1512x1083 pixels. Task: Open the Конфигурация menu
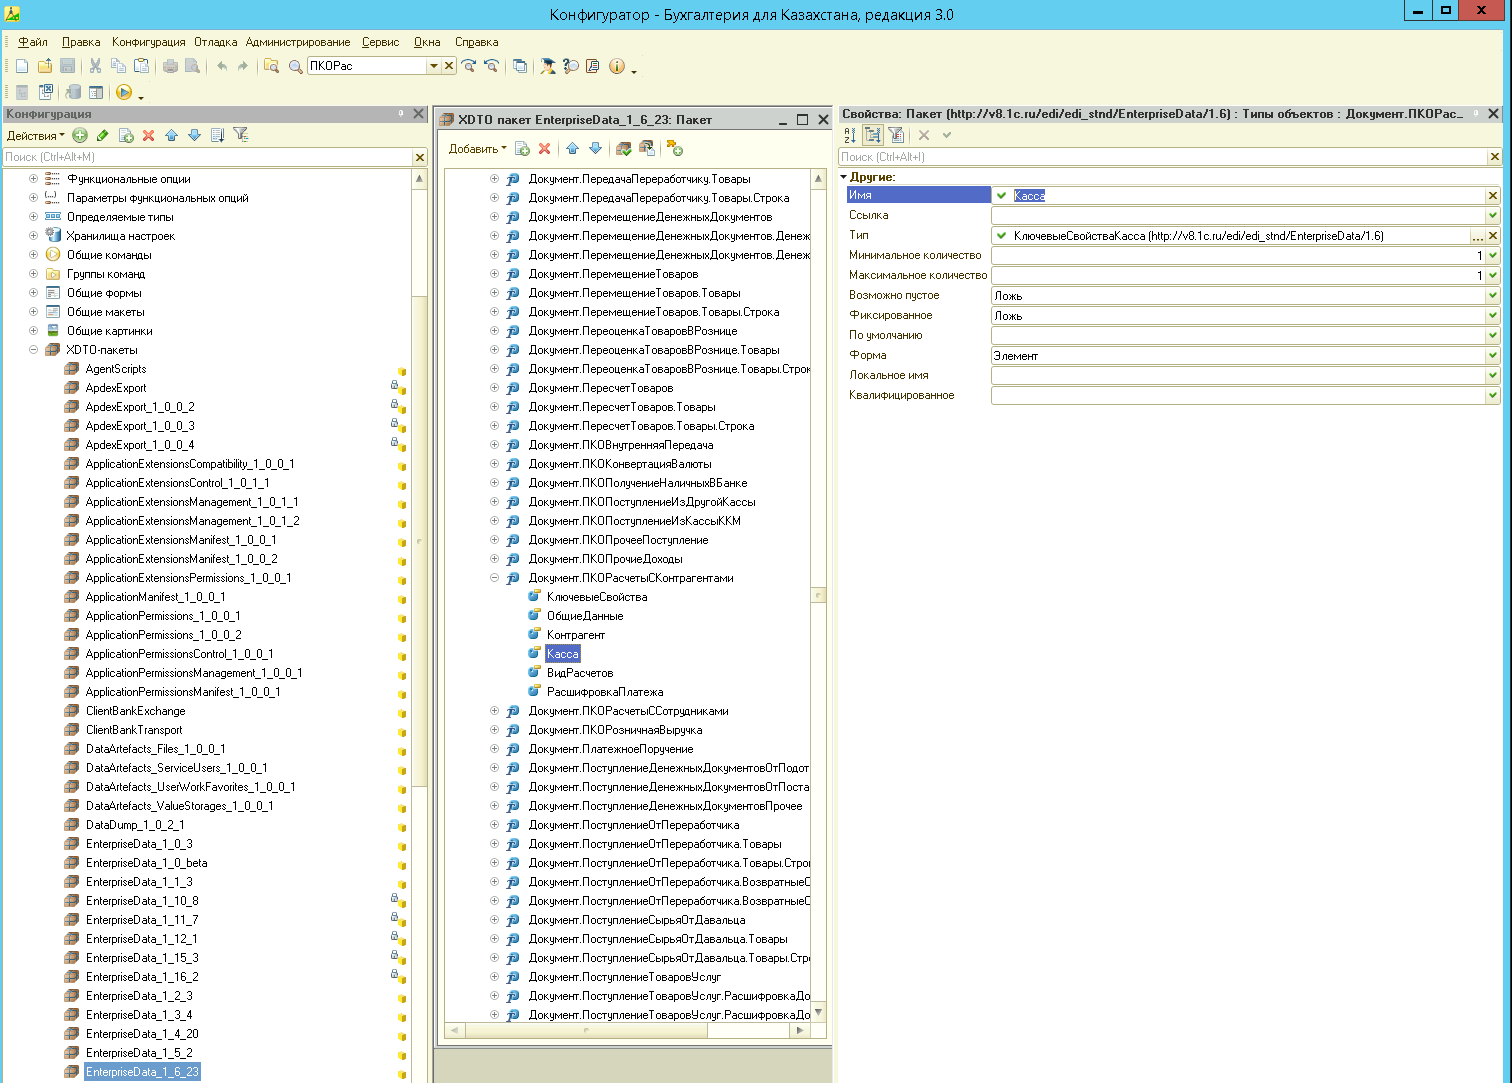pos(148,42)
